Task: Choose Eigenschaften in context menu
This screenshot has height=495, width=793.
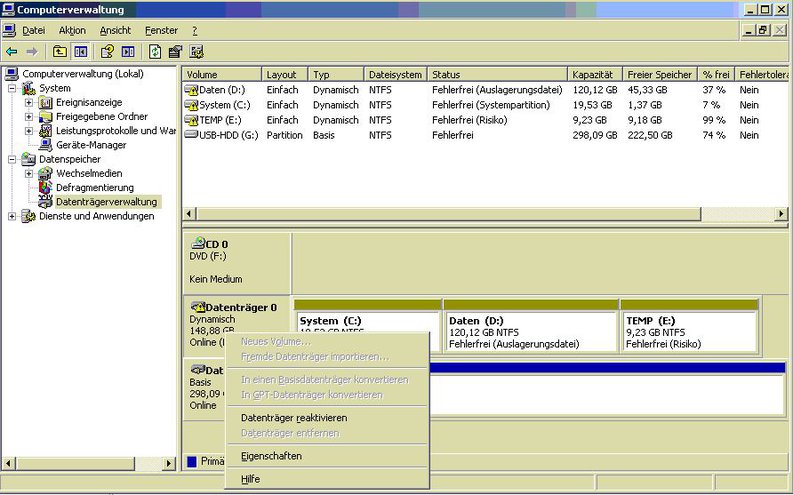Action: [327, 456]
